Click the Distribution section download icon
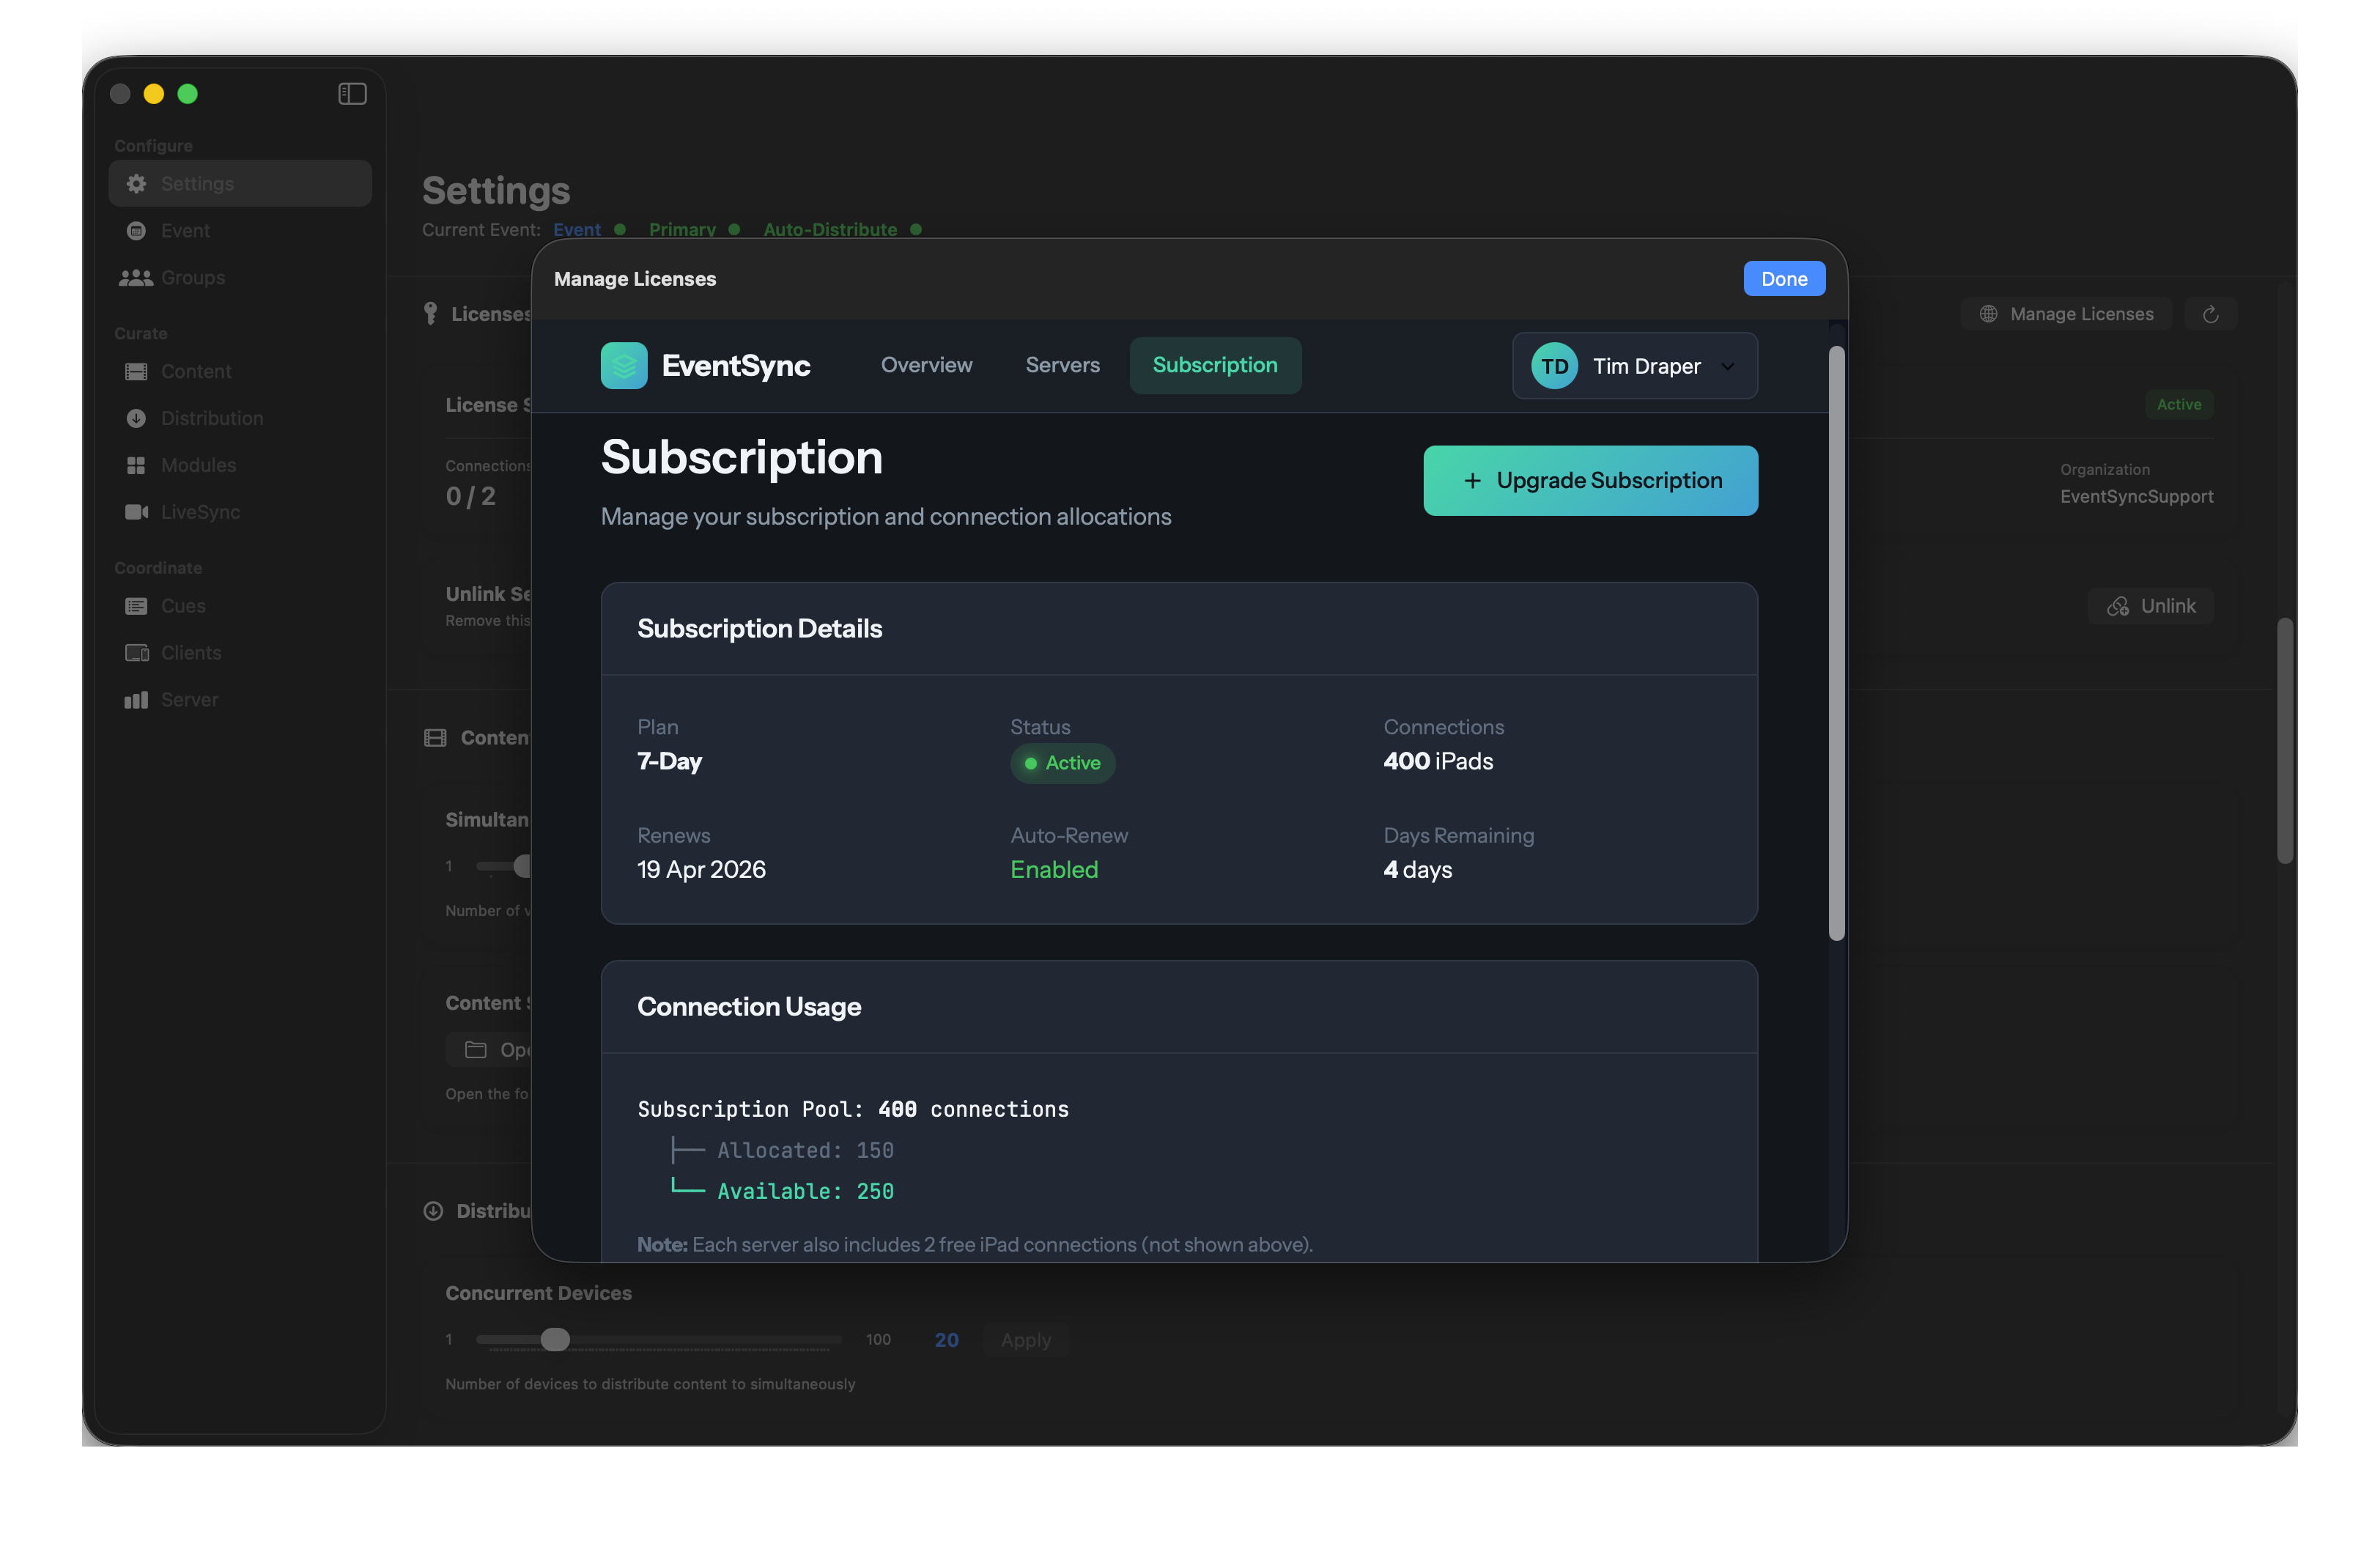Screen dimensions: 2380x1555 (433, 1211)
